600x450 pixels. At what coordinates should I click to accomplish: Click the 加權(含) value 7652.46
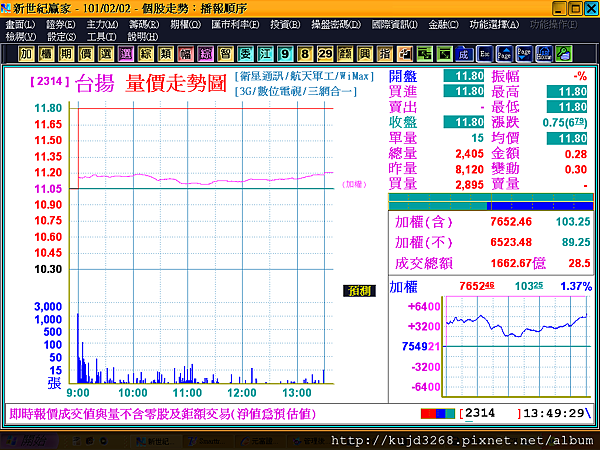coord(511,222)
